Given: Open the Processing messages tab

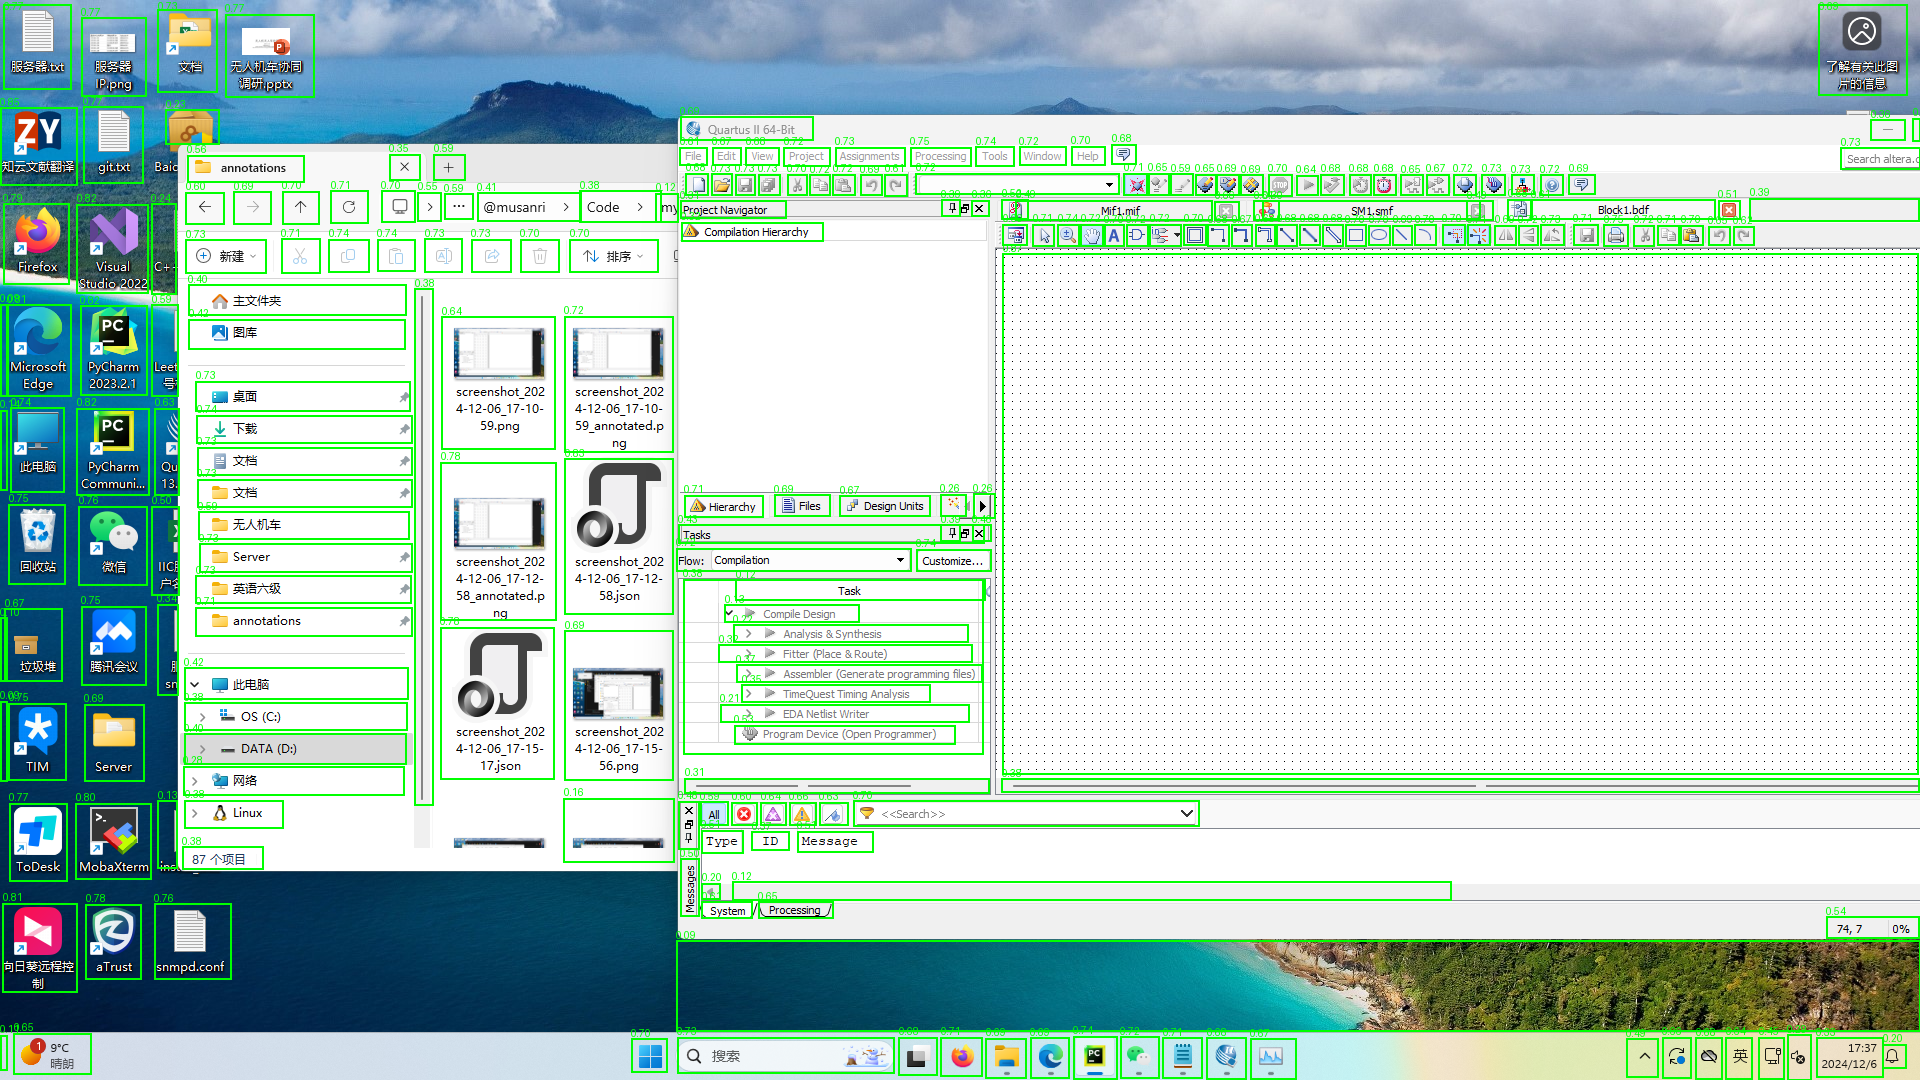Looking at the screenshot, I should point(794,910).
